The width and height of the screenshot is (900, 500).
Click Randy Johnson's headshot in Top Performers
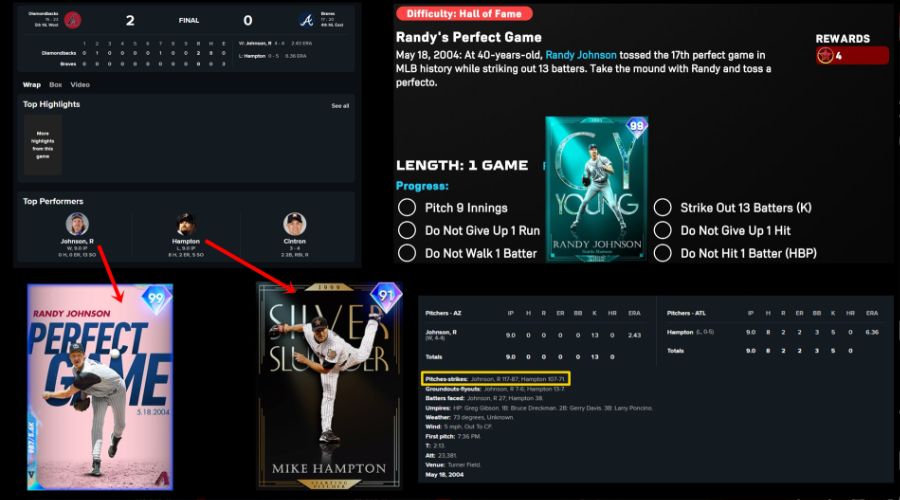[x=77, y=224]
